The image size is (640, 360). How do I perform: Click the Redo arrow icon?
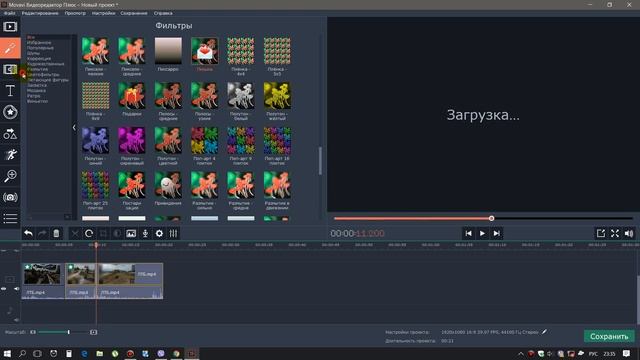click(42, 233)
